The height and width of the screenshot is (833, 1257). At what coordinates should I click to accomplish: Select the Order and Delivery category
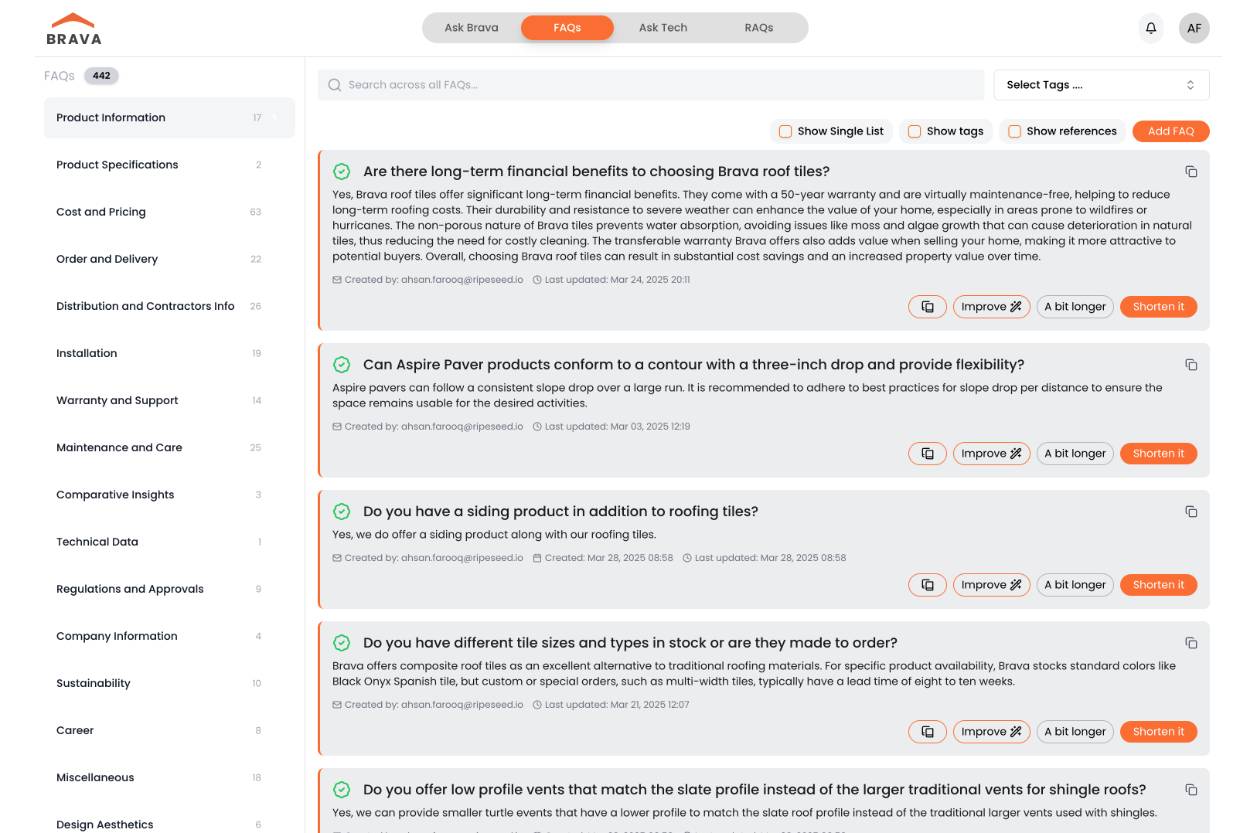[x=169, y=259]
